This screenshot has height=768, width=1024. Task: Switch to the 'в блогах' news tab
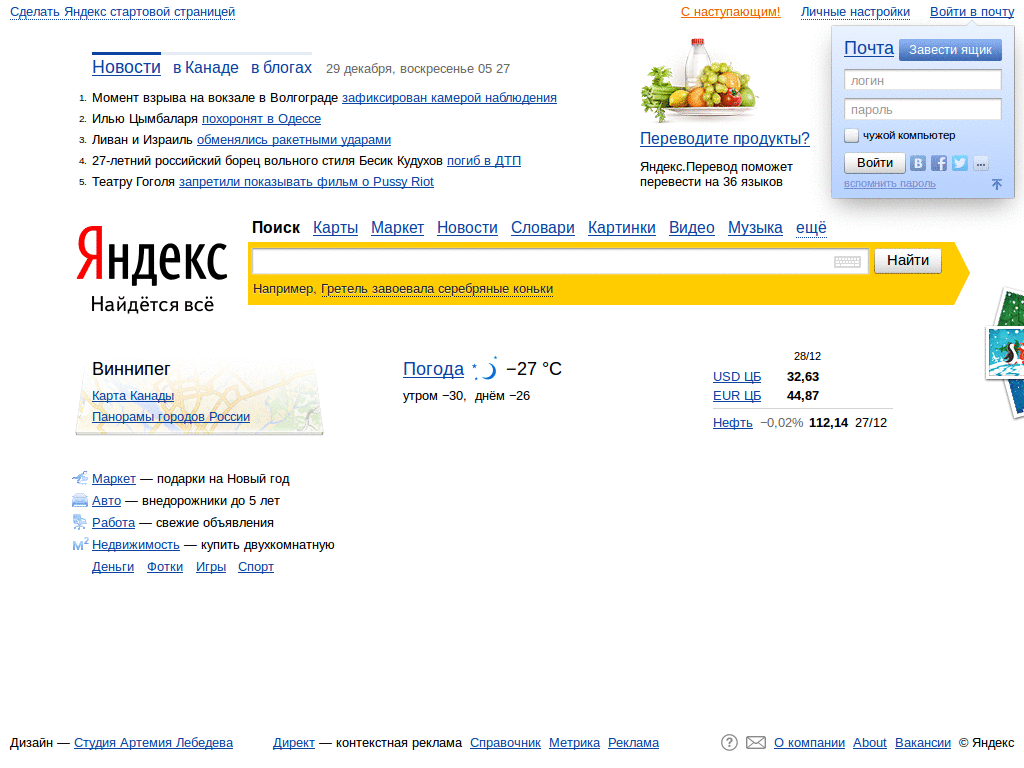coord(281,67)
